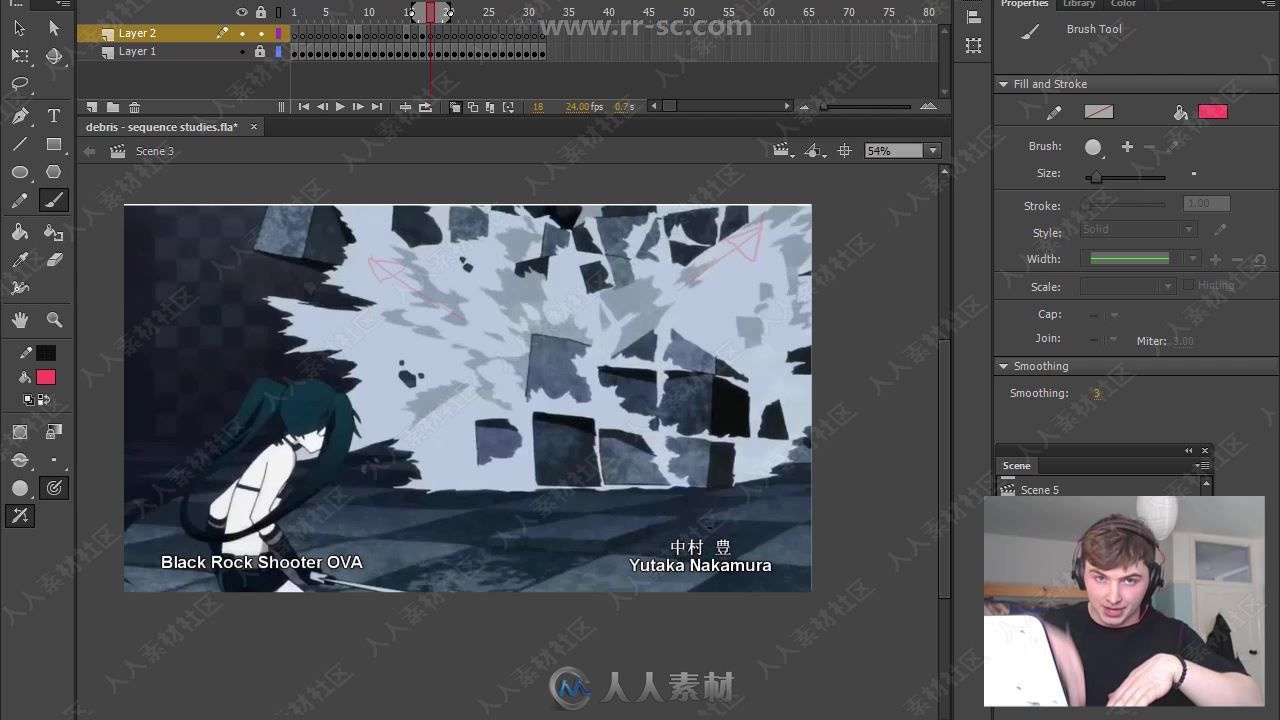Open the Edit Scene dropdown

point(783,151)
